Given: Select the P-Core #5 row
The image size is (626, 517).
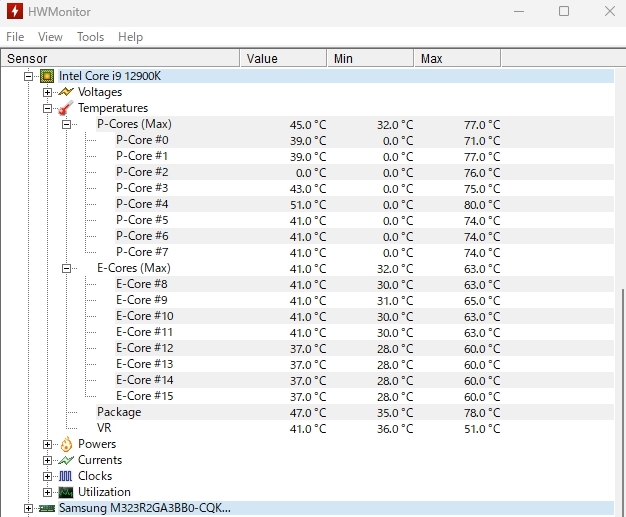Looking at the screenshot, I should 364,220.
